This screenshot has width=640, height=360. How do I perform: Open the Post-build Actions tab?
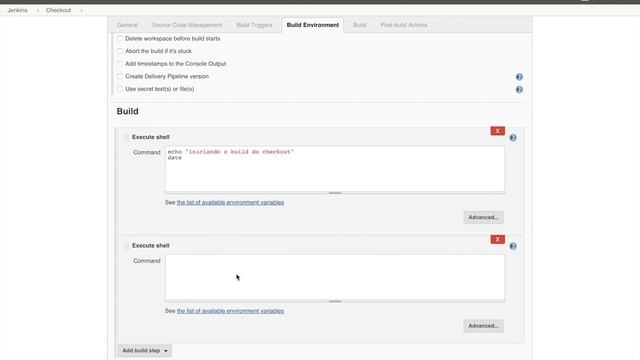pyautogui.click(x=404, y=25)
